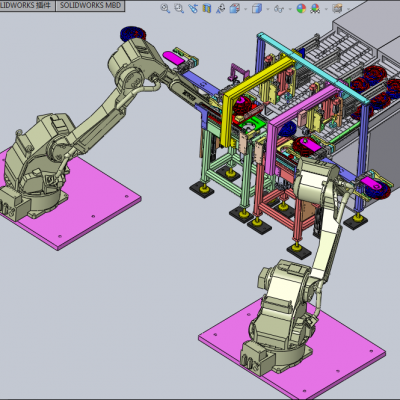Screen dimensions: 400x400
Task: Expand the View Orientation dropdown arrow
Action: tap(246, 9)
